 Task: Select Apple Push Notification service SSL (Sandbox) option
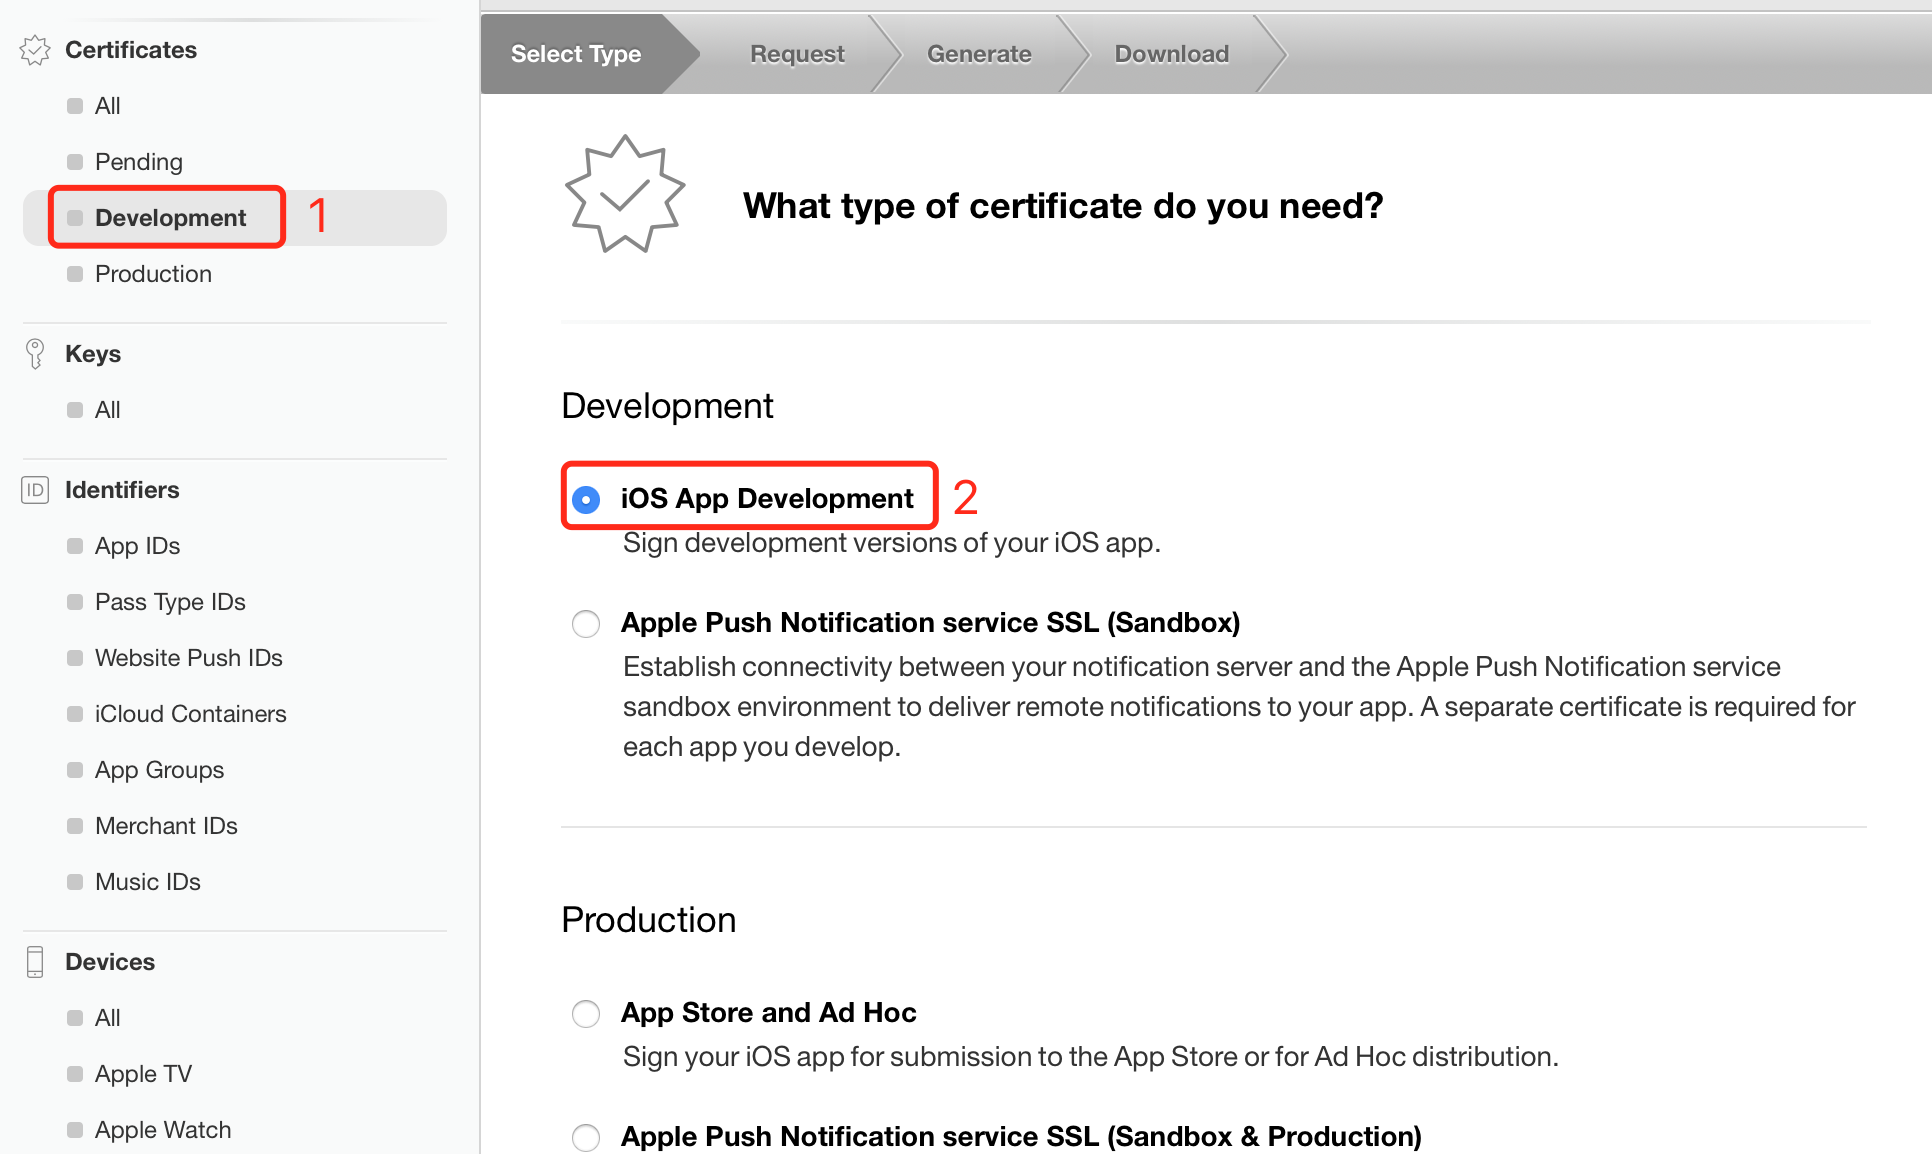pyautogui.click(x=586, y=624)
